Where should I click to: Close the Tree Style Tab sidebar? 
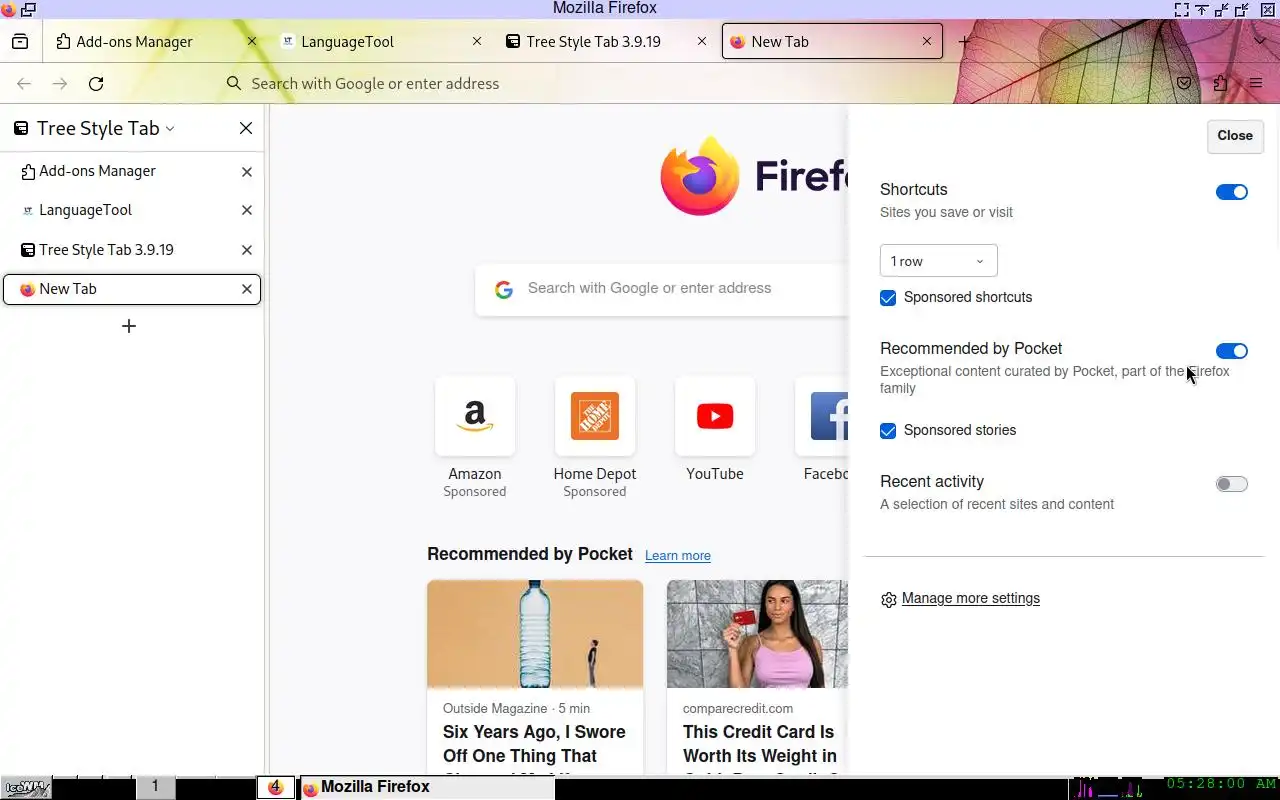(246, 128)
